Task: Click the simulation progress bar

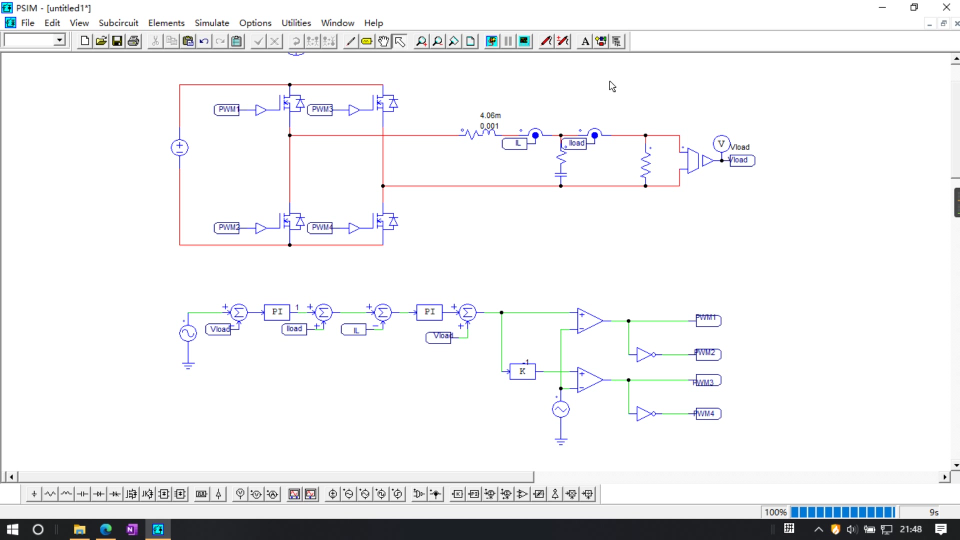Action: 843,512
